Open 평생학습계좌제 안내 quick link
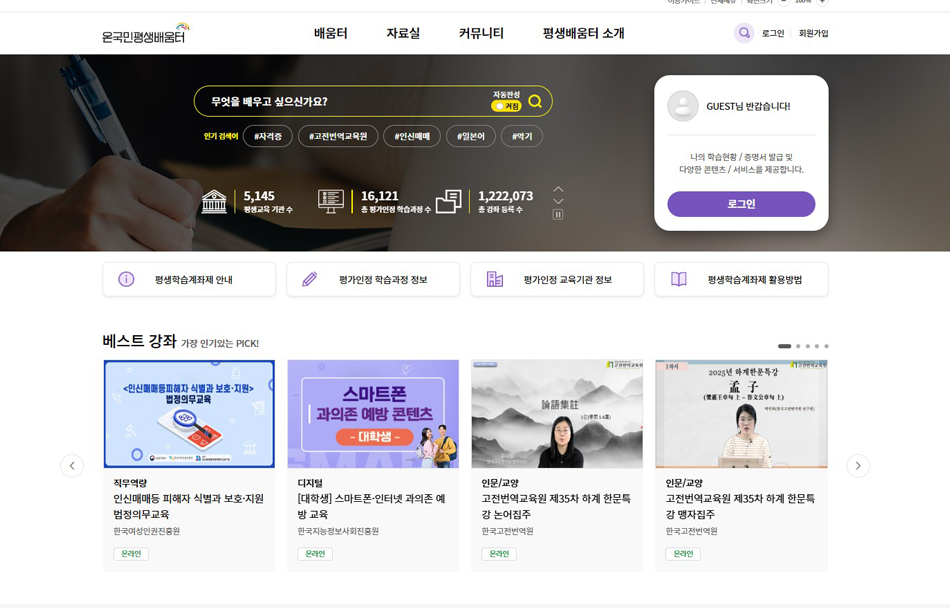Viewport: 950px width, 608px height. [x=189, y=279]
